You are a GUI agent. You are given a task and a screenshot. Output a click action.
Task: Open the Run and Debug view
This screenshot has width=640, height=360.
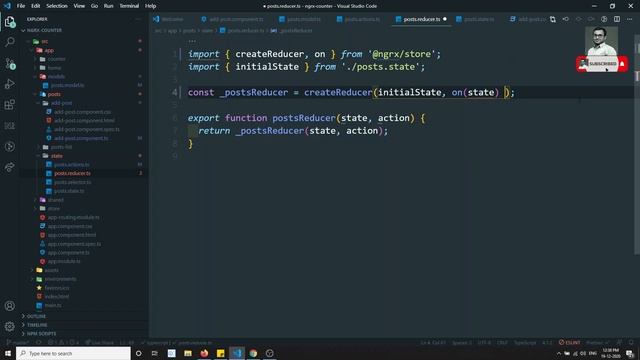click(x=10, y=84)
